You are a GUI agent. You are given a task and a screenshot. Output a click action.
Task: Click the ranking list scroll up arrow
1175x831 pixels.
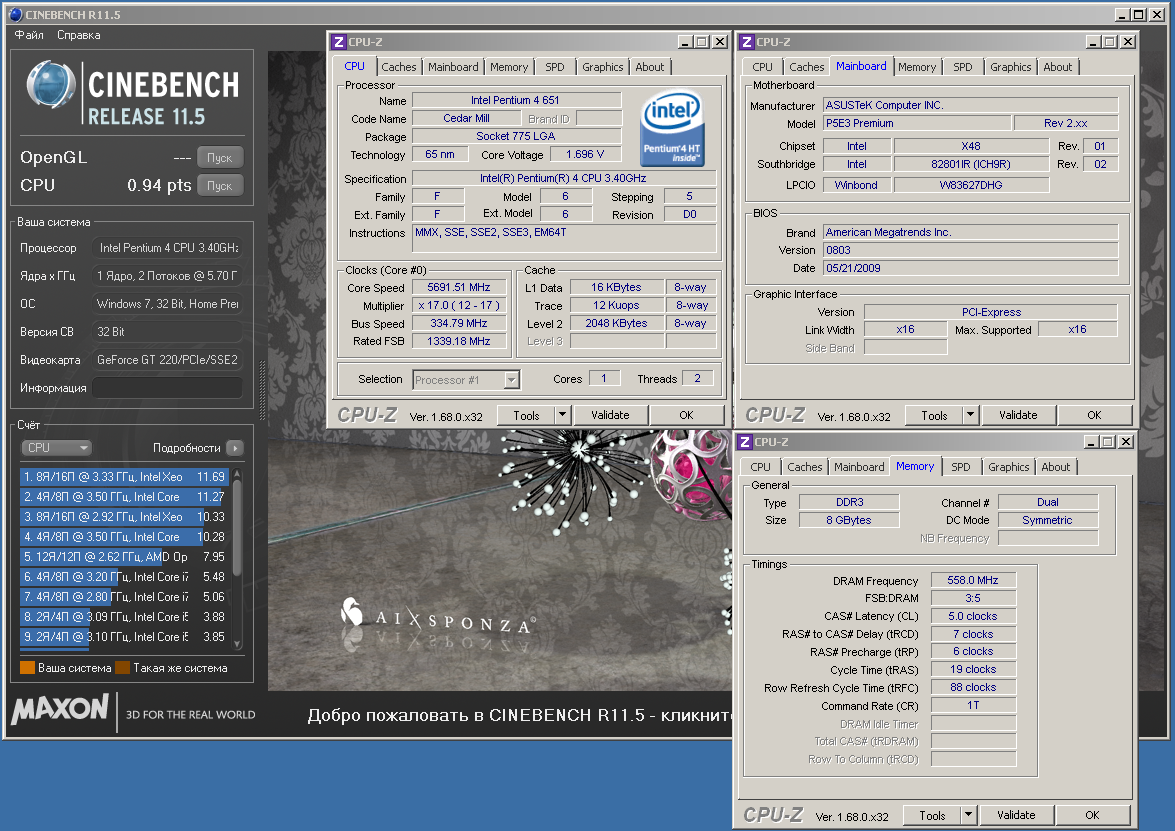(x=238, y=474)
